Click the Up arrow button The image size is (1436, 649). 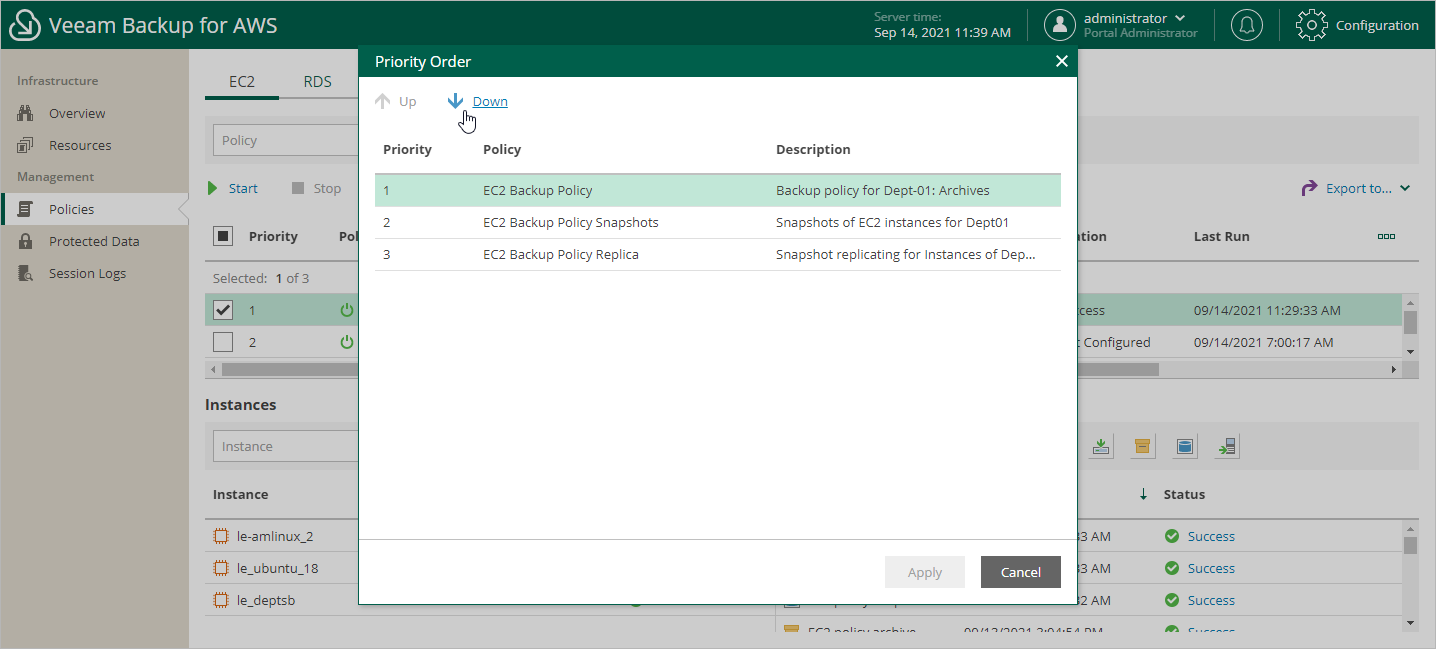(x=396, y=101)
